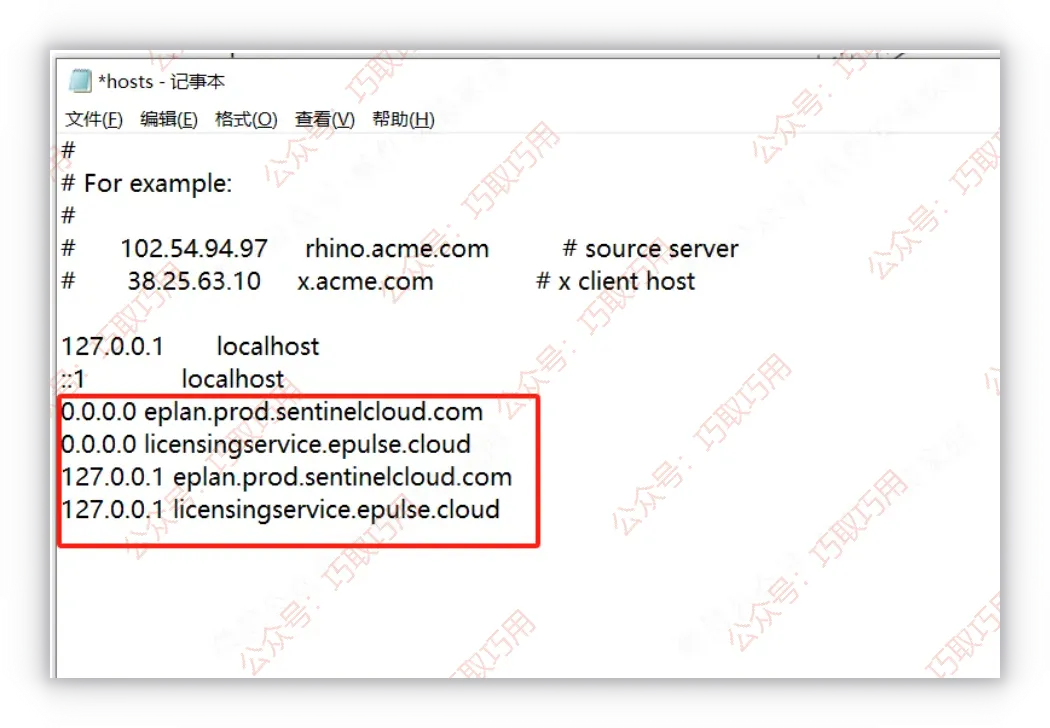Click the hostname rhino.acme.com
The width and height of the screenshot is (1050, 728).
397,248
